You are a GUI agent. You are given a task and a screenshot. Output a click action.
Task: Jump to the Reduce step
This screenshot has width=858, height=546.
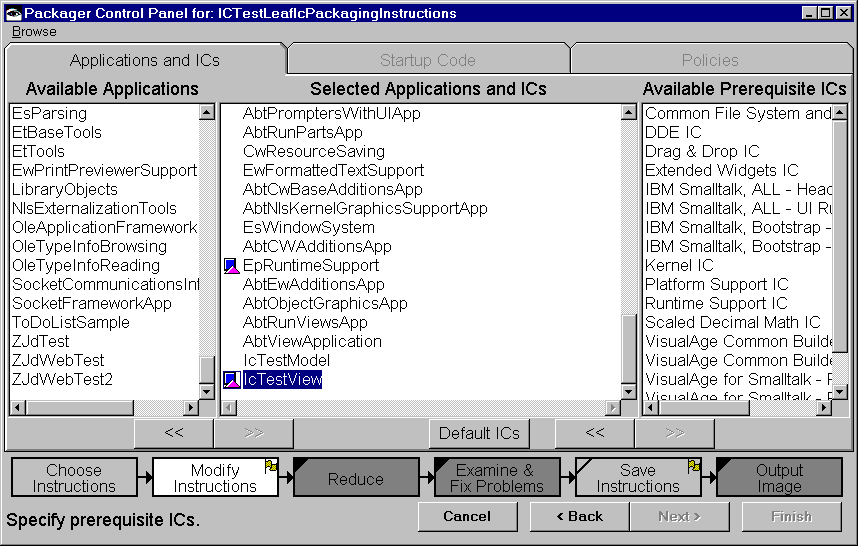tap(355, 479)
